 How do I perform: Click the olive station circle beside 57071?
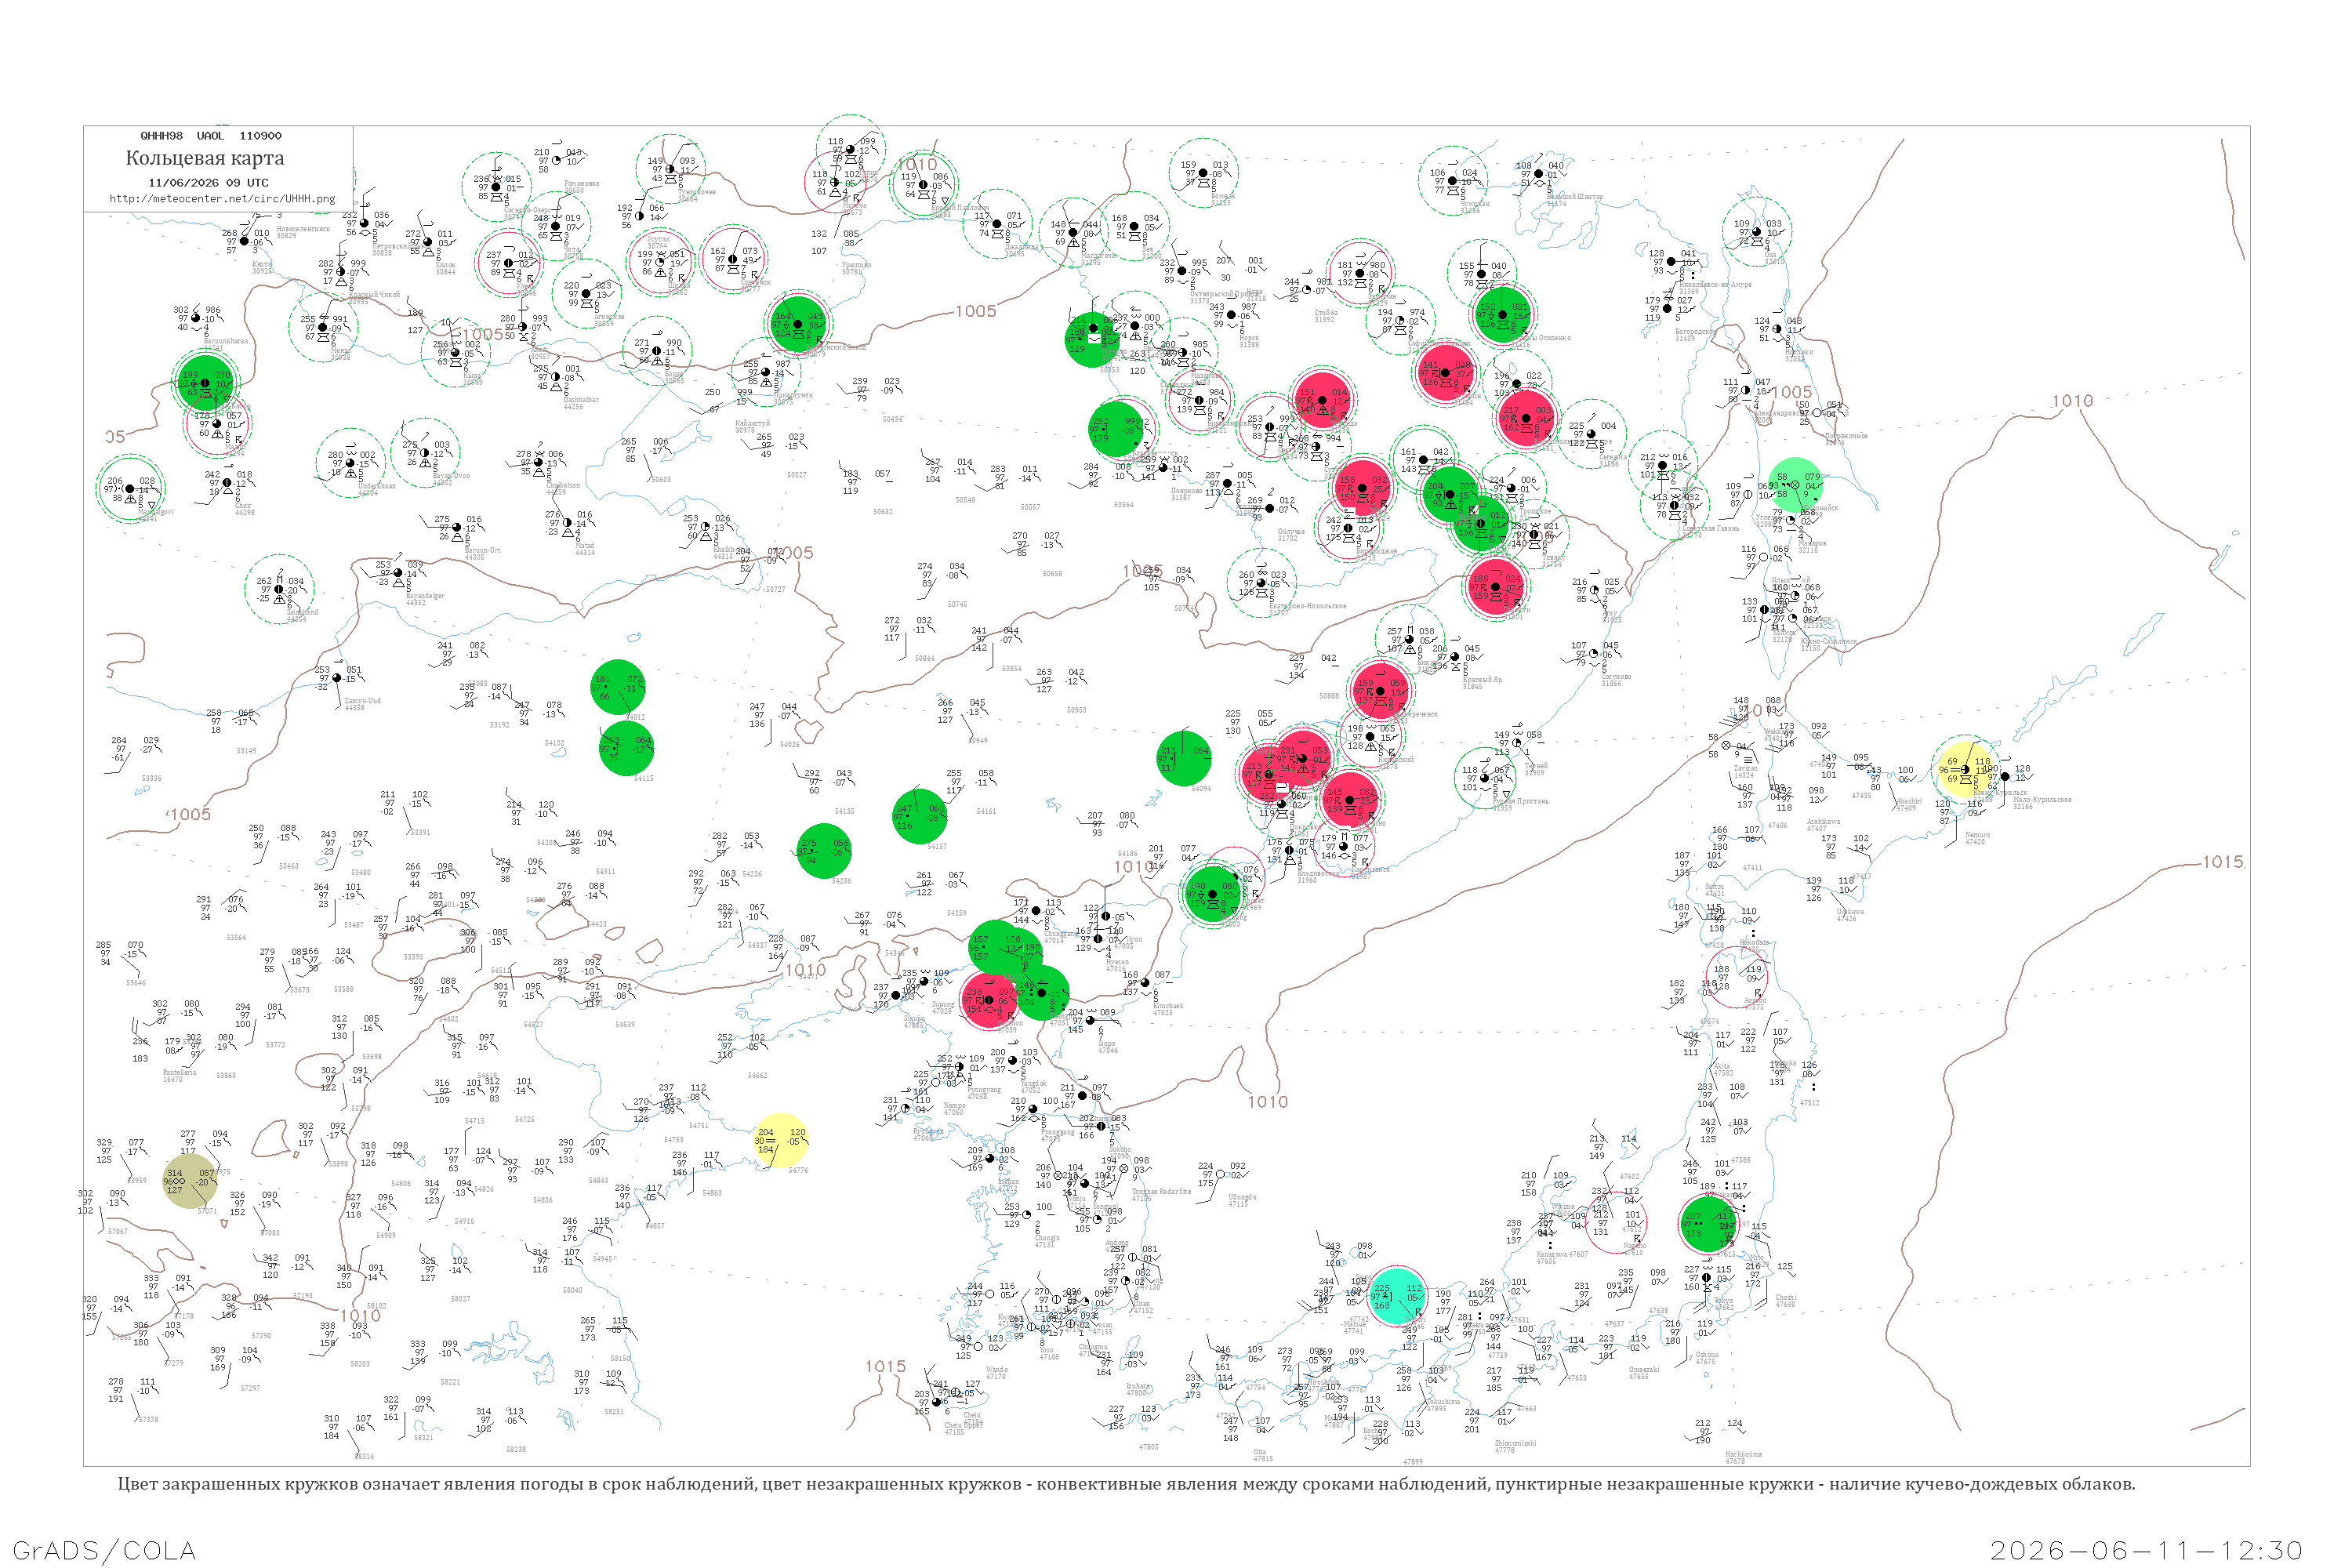tap(189, 1181)
